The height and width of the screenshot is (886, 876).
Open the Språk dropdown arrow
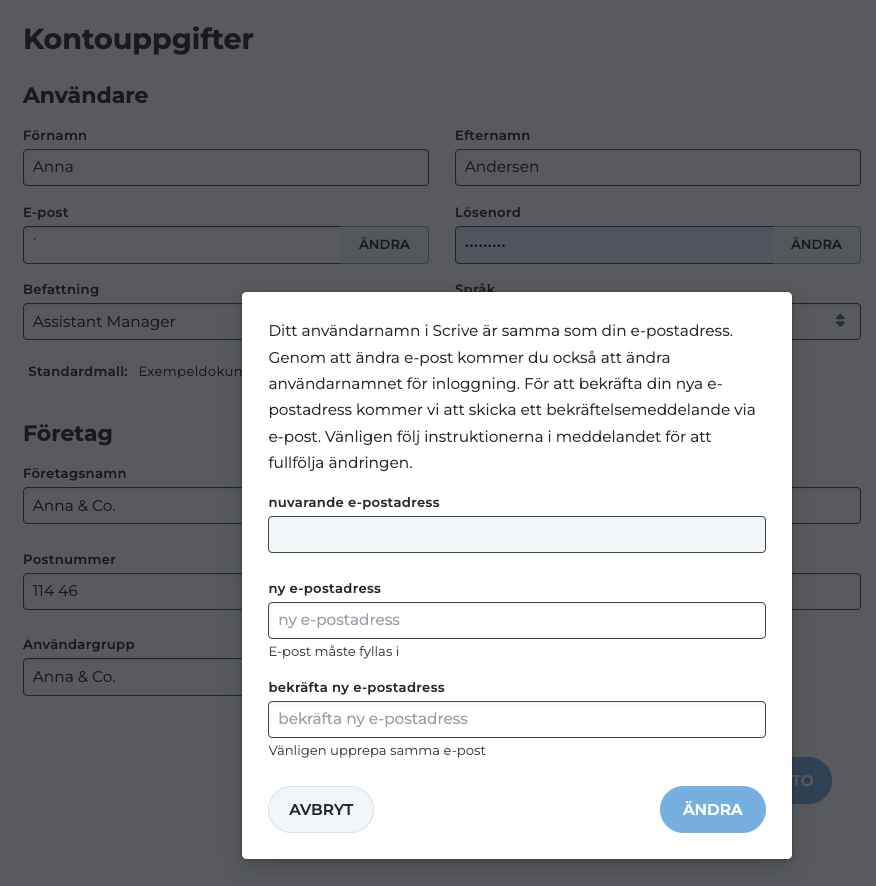(x=840, y=321)
